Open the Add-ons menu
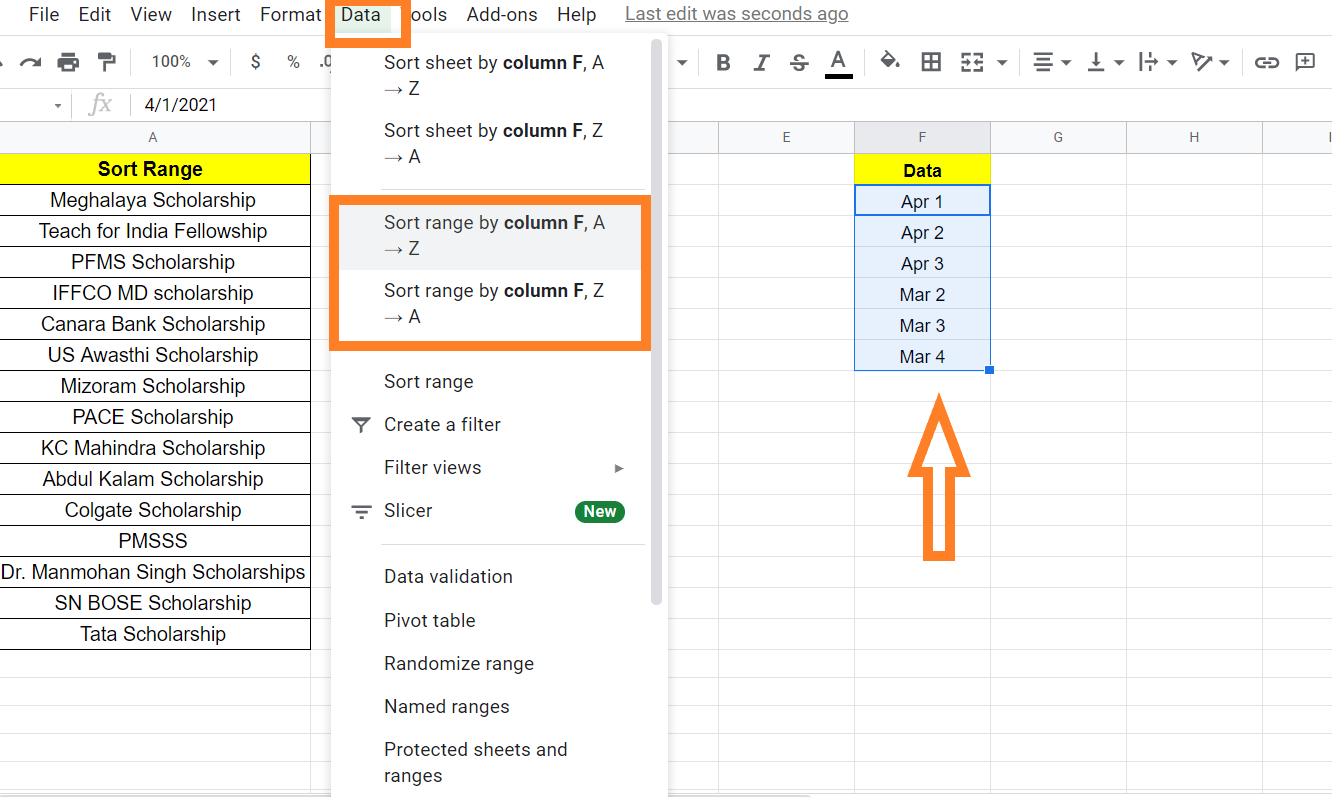Viewport: 1332px width, 797px height. [x=502, y=14]
